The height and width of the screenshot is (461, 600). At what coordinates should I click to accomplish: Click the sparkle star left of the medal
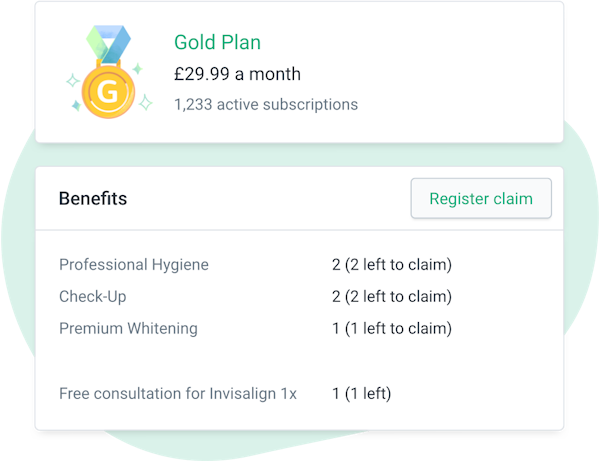click(72, 79)
